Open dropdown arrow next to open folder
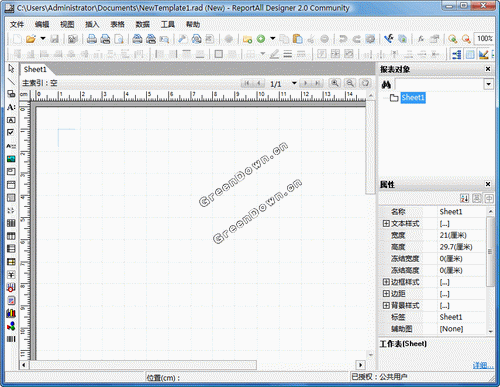Image resolution: width=500 pixels, height=387 pixels. click(x=43, y=39)
